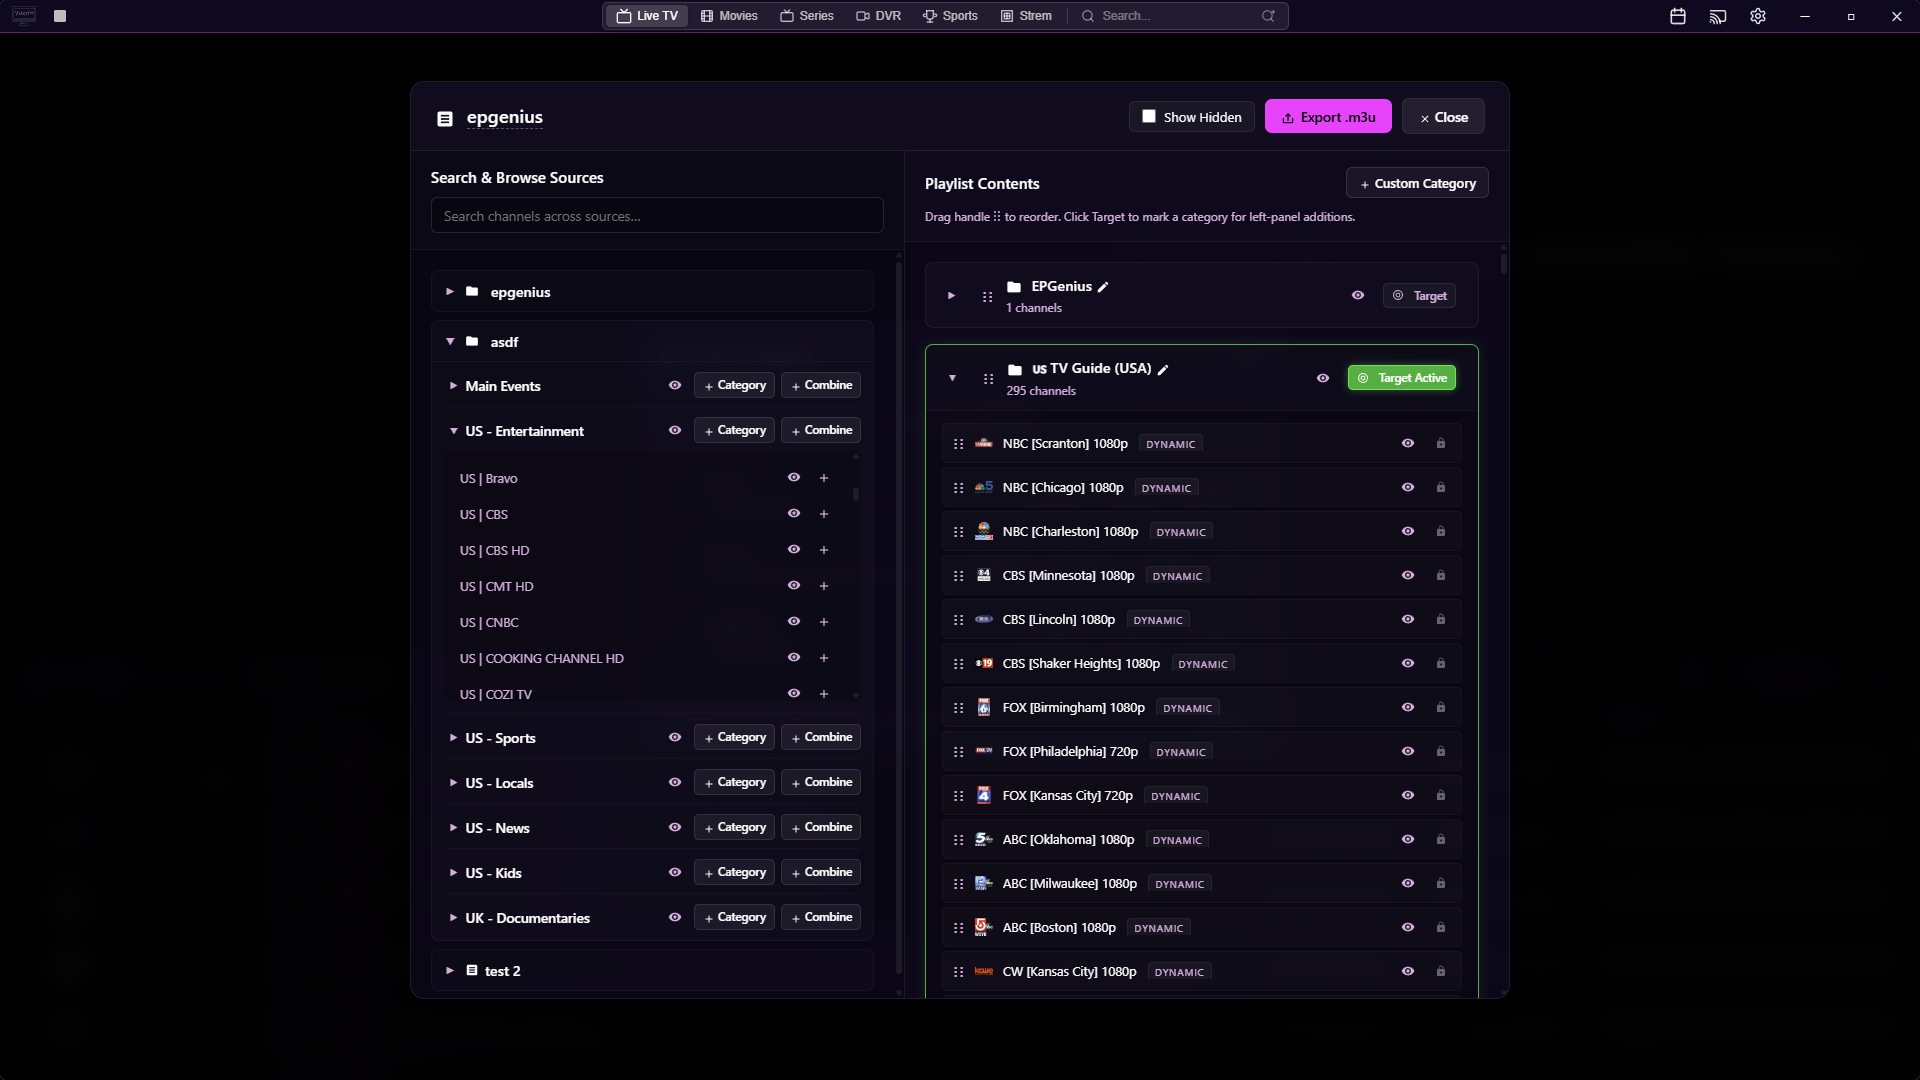Viewport: 1920px width, 1080px height.
Task: Collapse the TV Guide (USA) category
Action: click(952, 378)
